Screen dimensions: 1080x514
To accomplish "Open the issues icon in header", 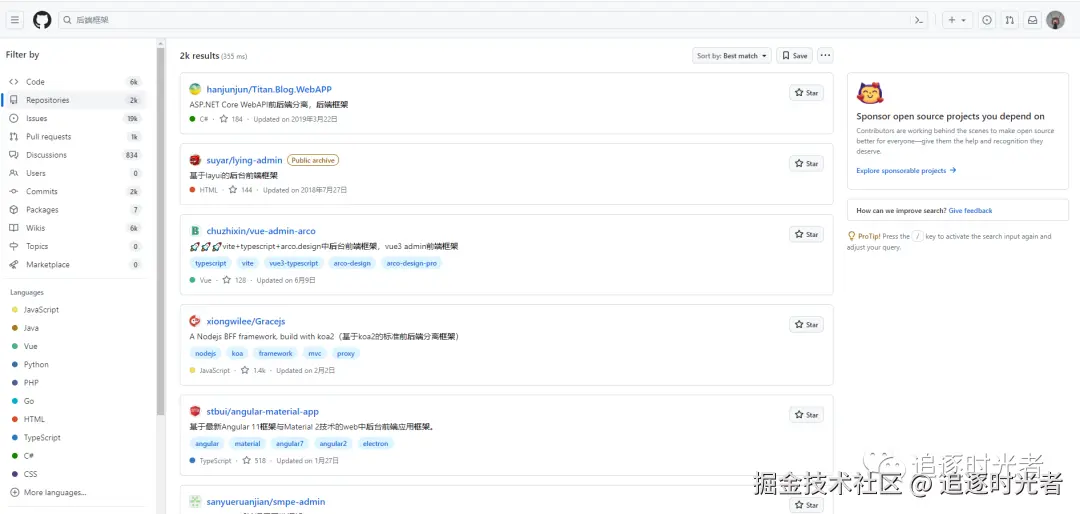I will (x=987, y=20).
